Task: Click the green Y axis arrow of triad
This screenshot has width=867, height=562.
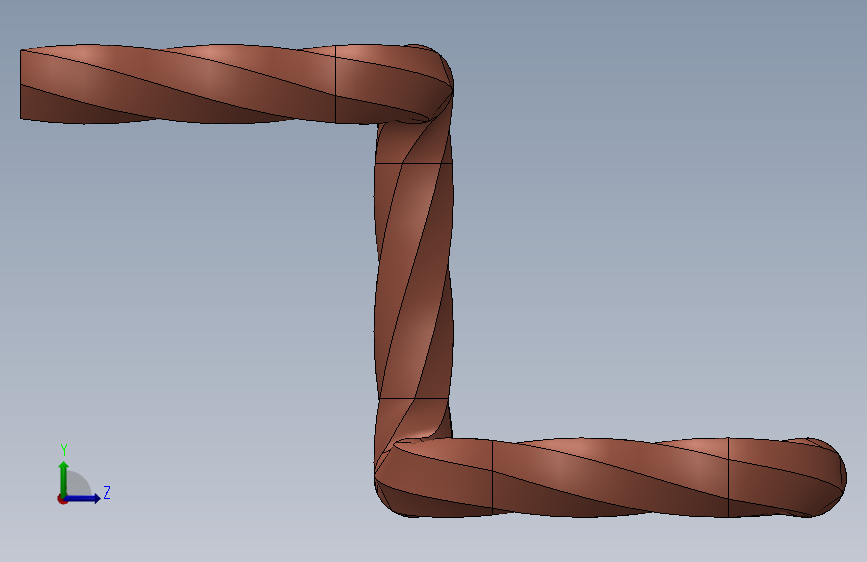Action: (x=64, y=479)
